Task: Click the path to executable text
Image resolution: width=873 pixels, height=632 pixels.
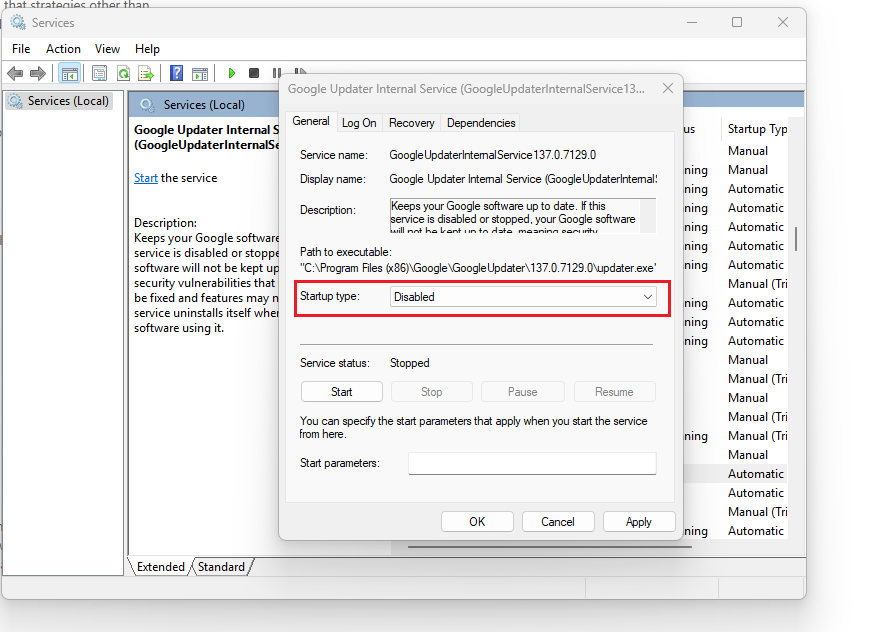Action: tap(478, 268)
